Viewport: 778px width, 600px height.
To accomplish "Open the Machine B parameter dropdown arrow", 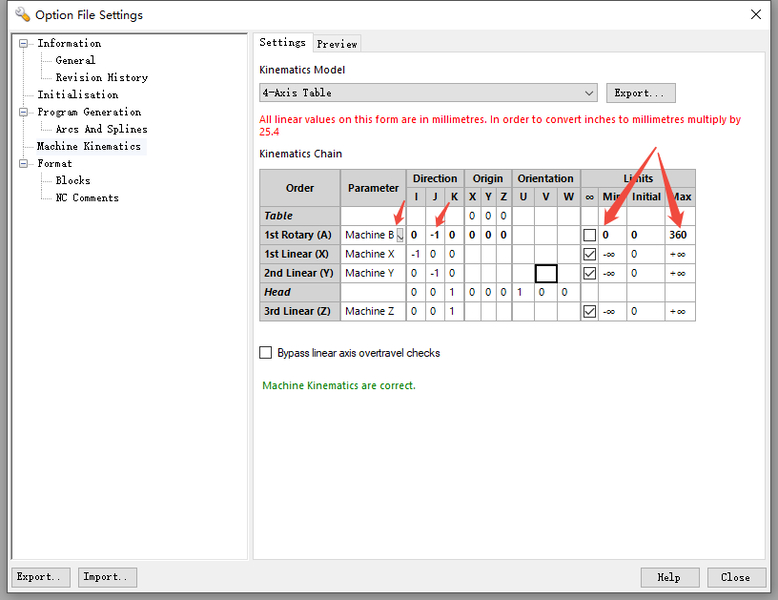I will (x=400, y=235).
